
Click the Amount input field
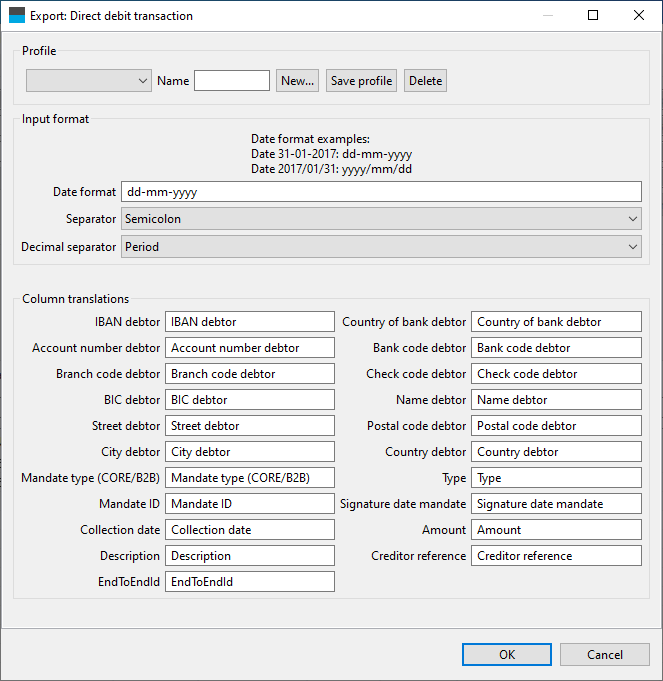pos(556,530)
